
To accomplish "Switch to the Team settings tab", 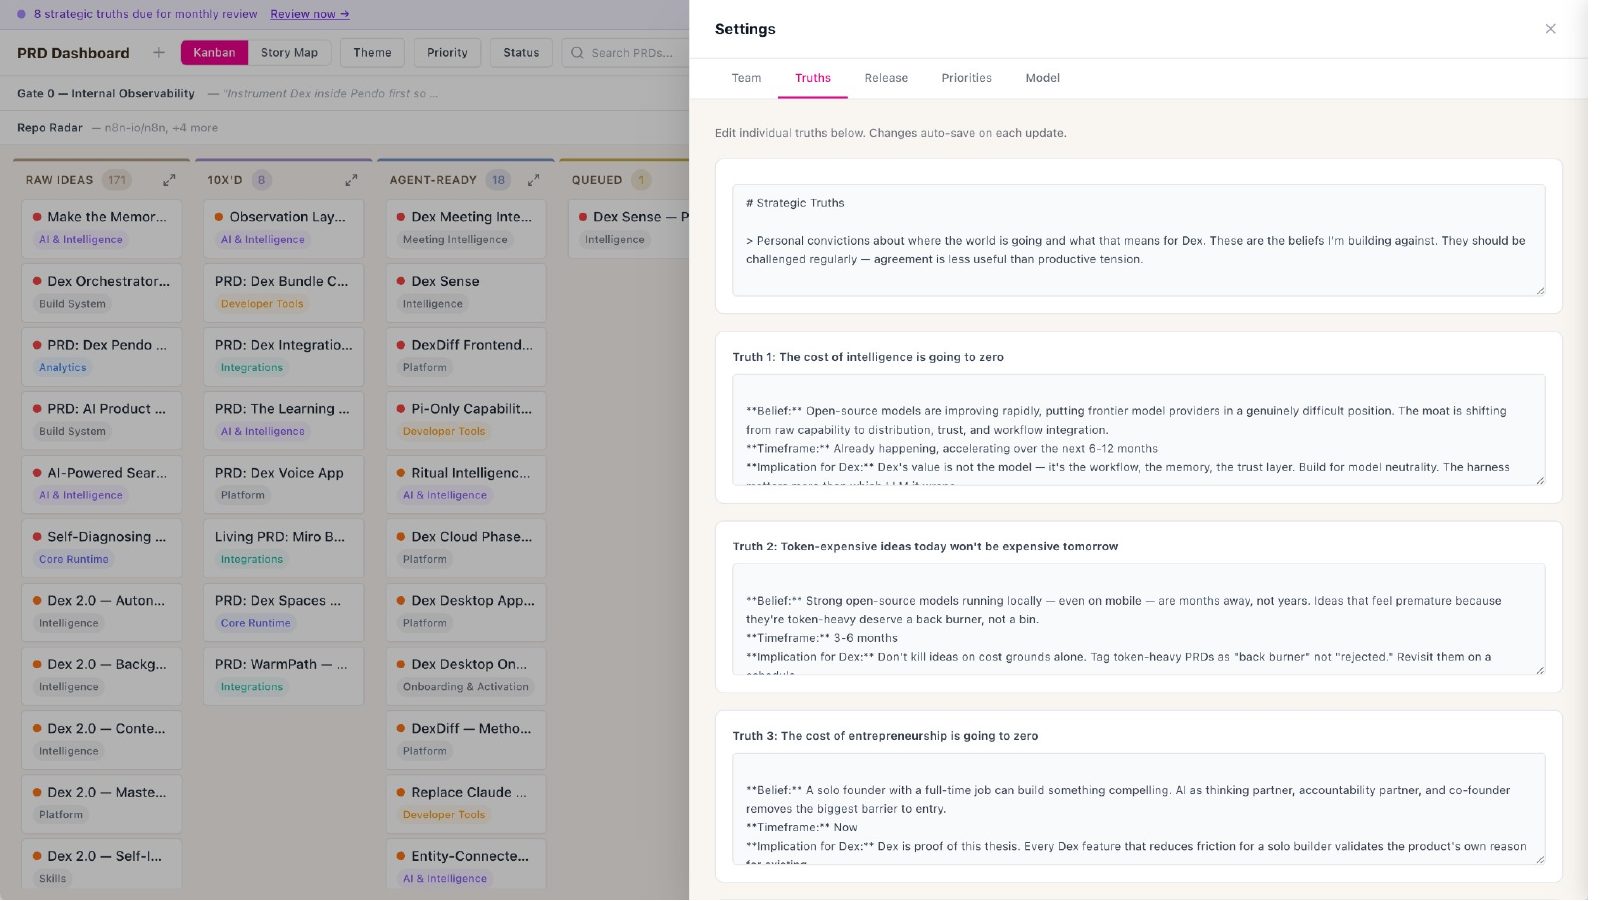I will point(746,78).
